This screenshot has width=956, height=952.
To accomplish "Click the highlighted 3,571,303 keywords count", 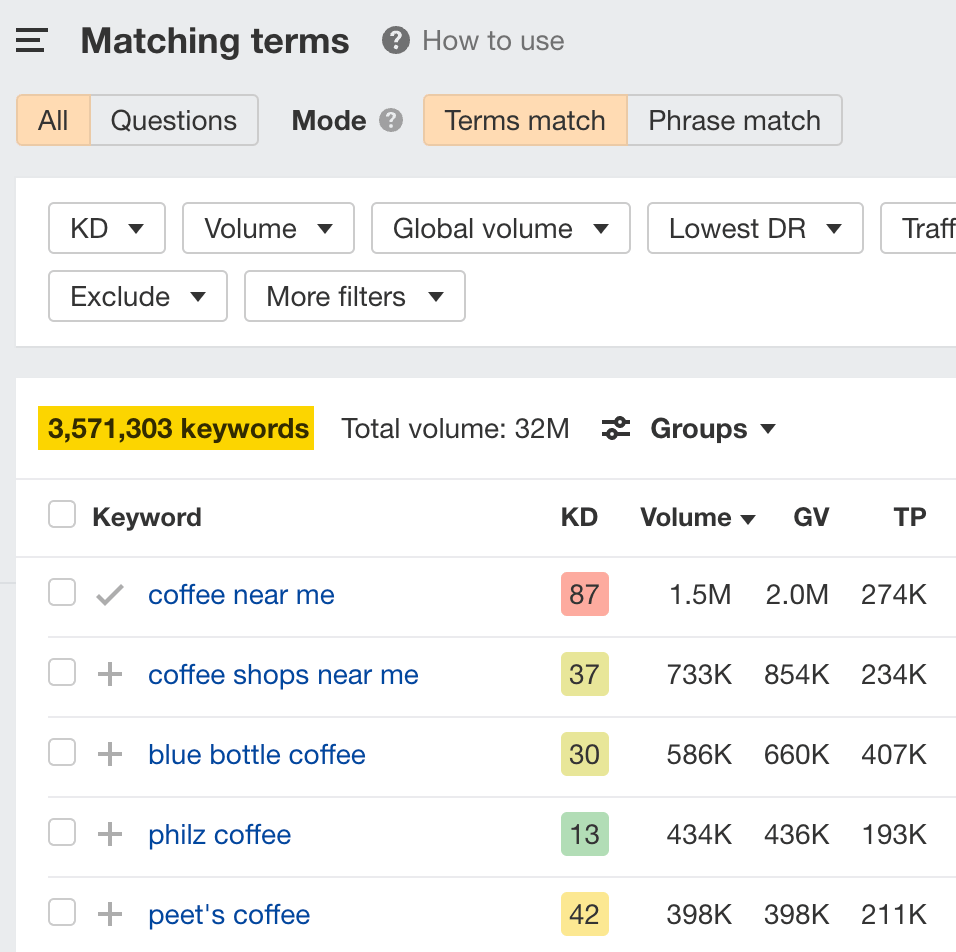I will coord(176,428).
